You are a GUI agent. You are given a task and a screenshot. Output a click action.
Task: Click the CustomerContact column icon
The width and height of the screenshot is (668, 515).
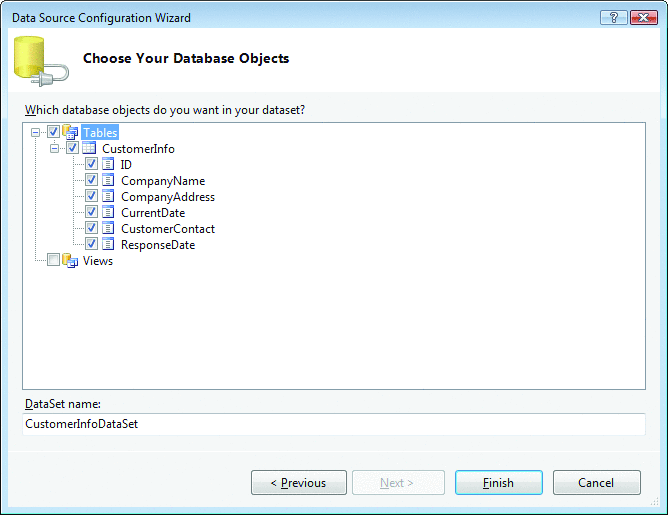108,228
